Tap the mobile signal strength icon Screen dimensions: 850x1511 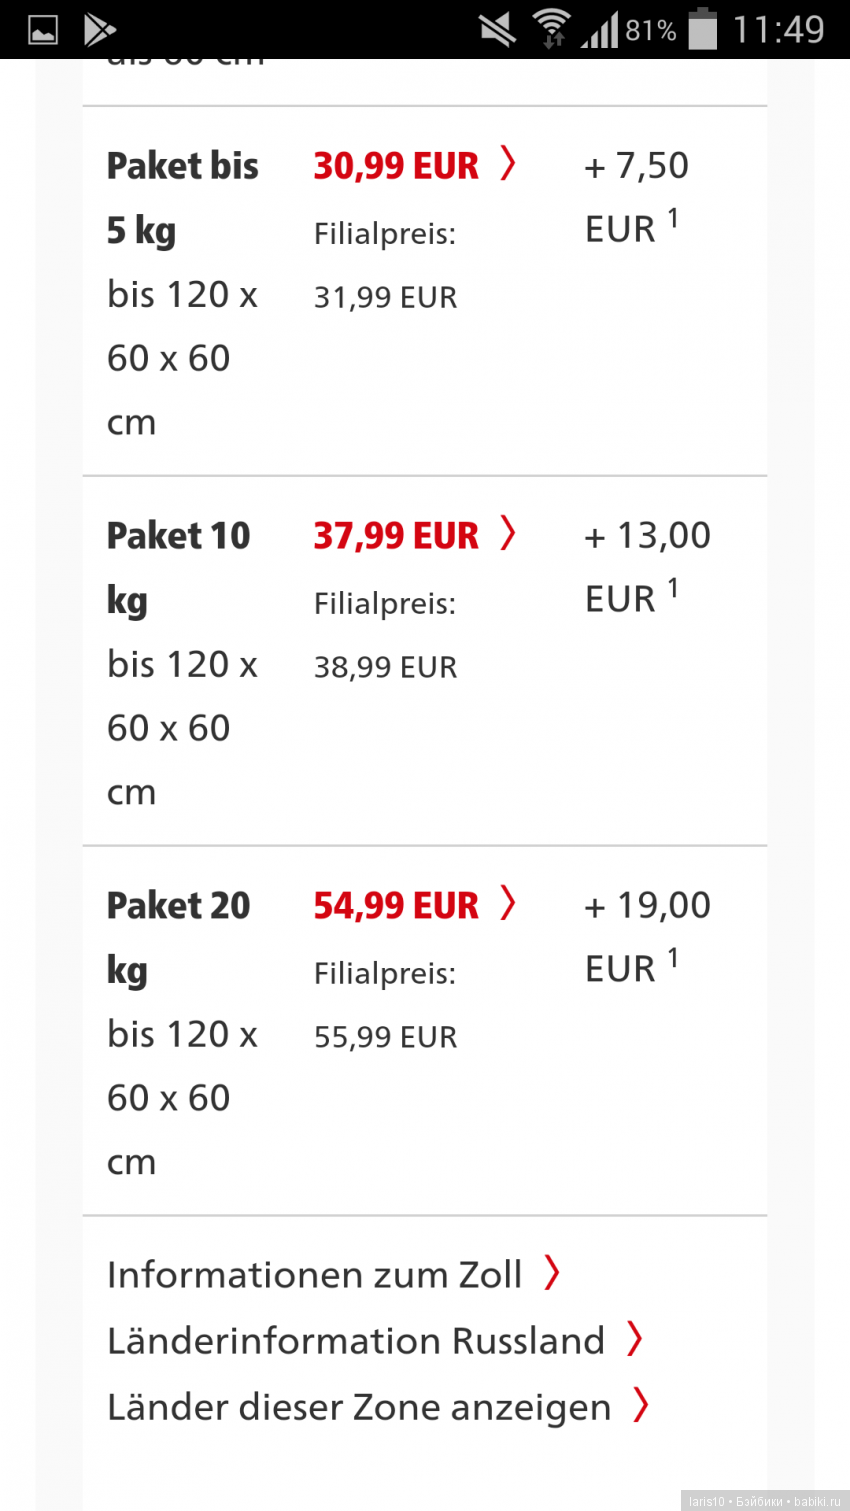600,30
